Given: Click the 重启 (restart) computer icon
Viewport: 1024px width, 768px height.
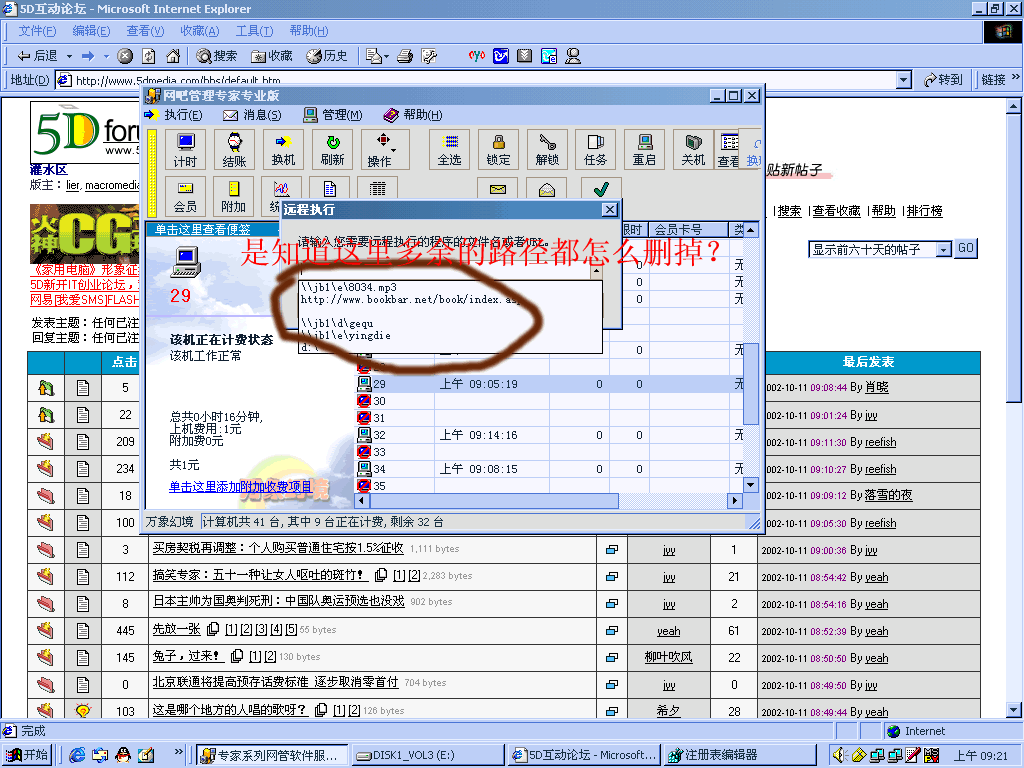Looking at the screenshot, I should coord(644,149).
